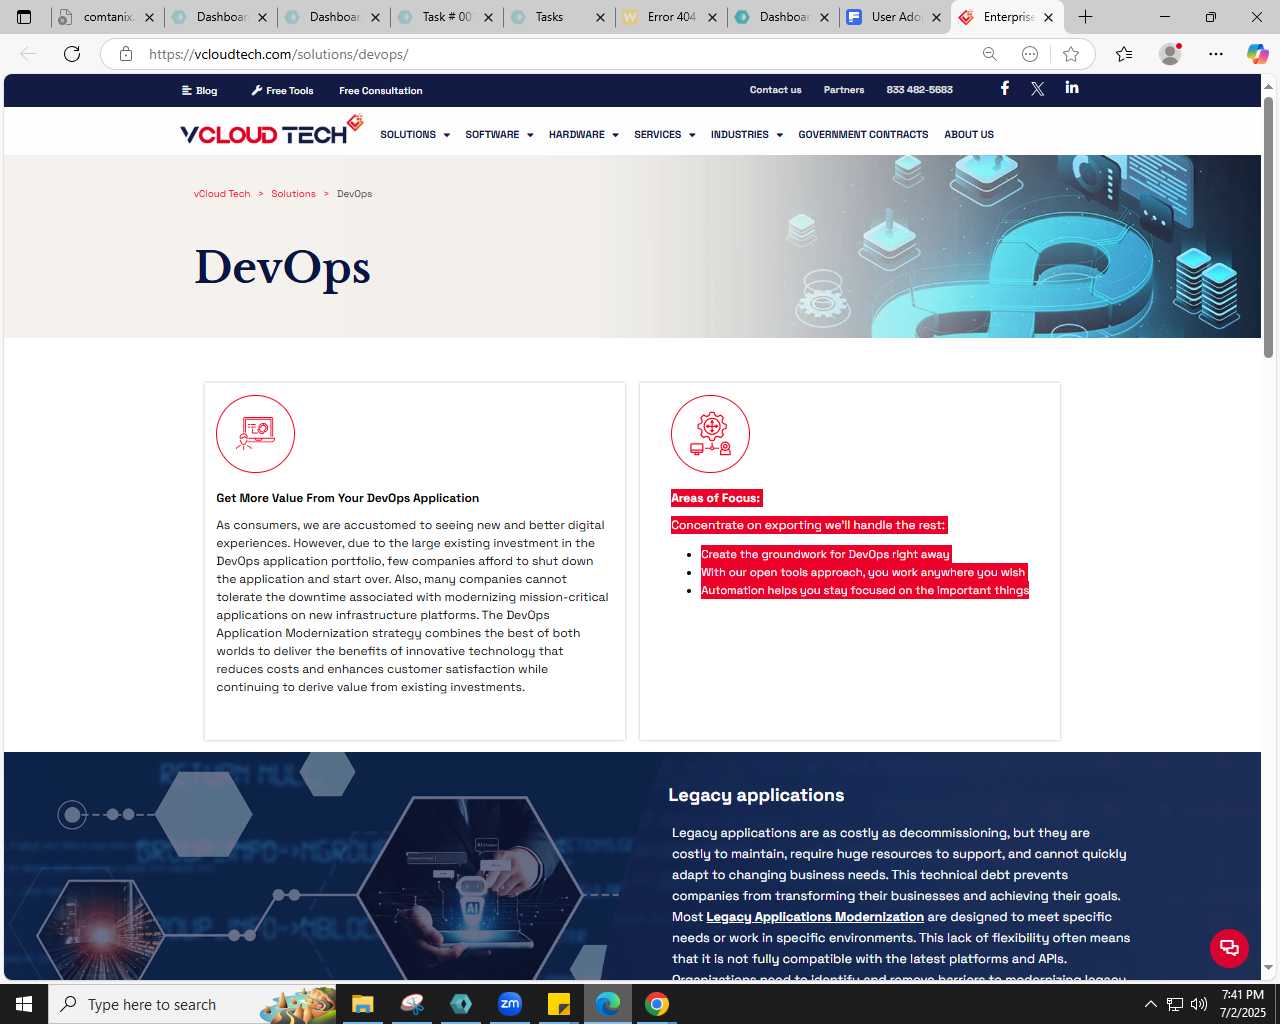
Task: Add page to favorites star
Action: tap(1071, 54)
